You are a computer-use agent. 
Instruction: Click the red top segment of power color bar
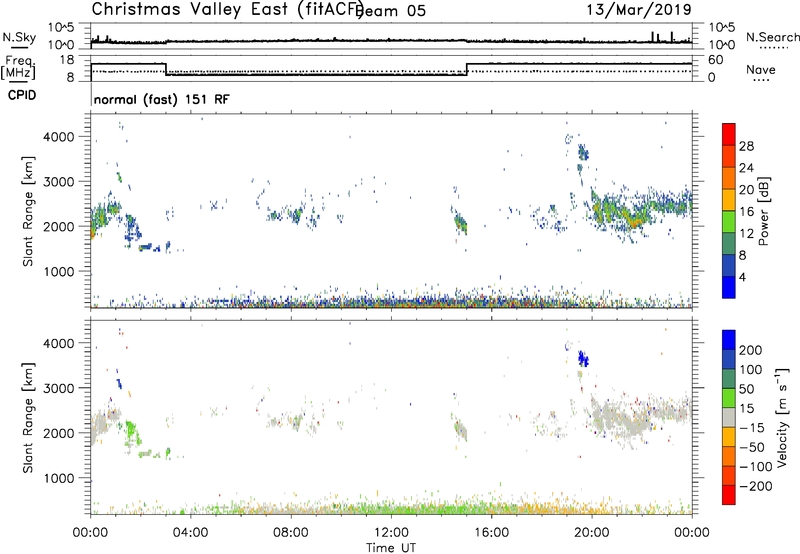click(729, 134)
